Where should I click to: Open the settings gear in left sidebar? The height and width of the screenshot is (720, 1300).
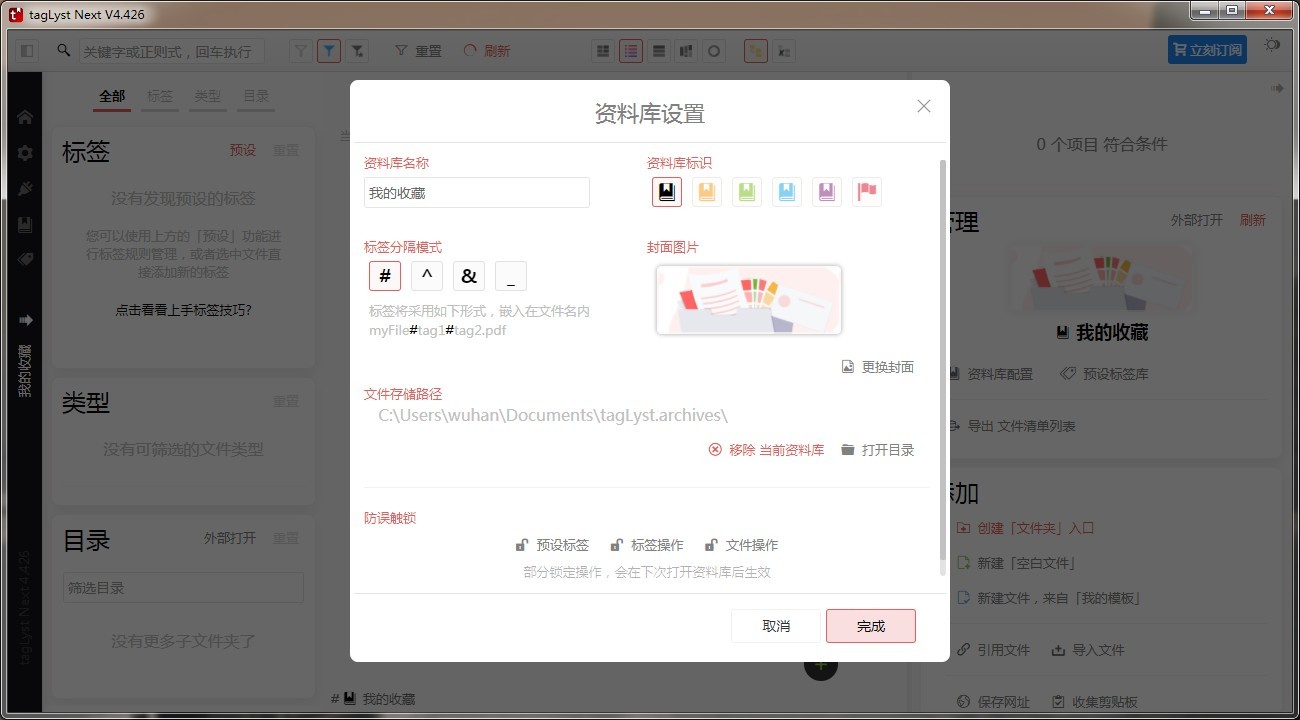pyautogui.click(x=22, y=152)
